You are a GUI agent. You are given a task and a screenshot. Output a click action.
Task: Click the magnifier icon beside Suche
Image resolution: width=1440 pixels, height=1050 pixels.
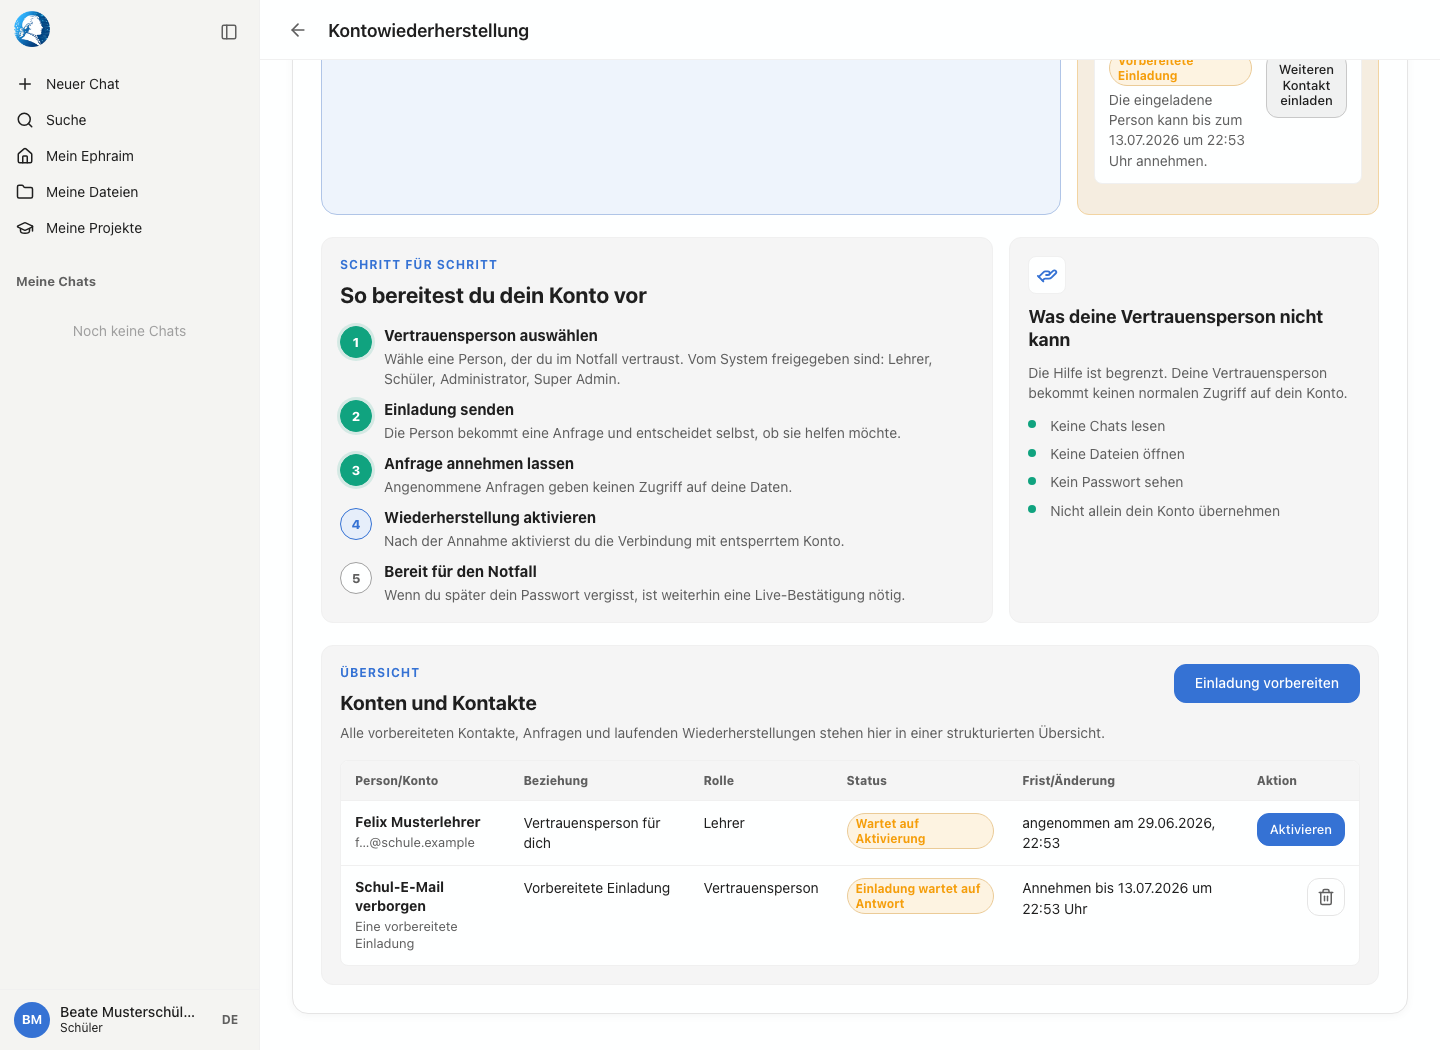point(25,120)
